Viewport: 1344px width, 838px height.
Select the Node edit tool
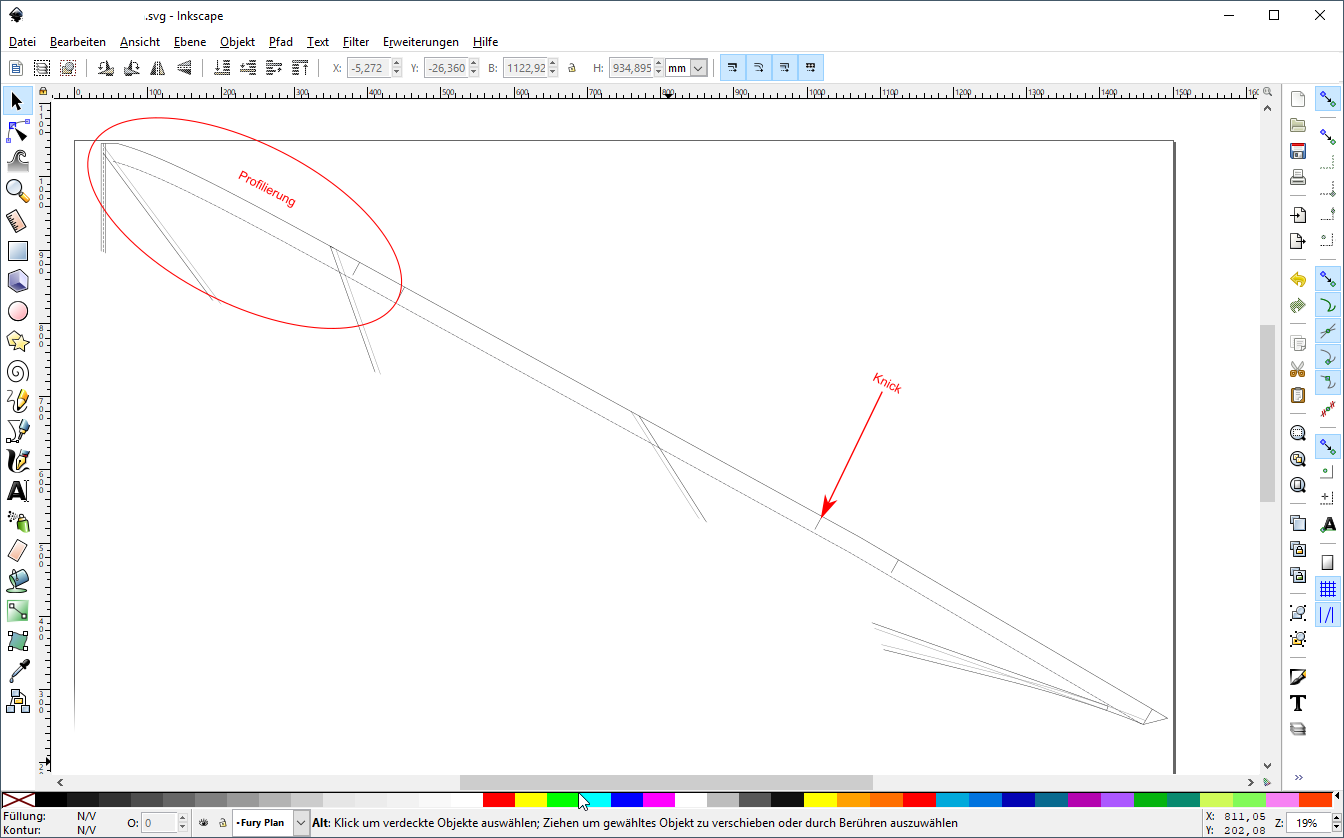[x=18, y=131]
